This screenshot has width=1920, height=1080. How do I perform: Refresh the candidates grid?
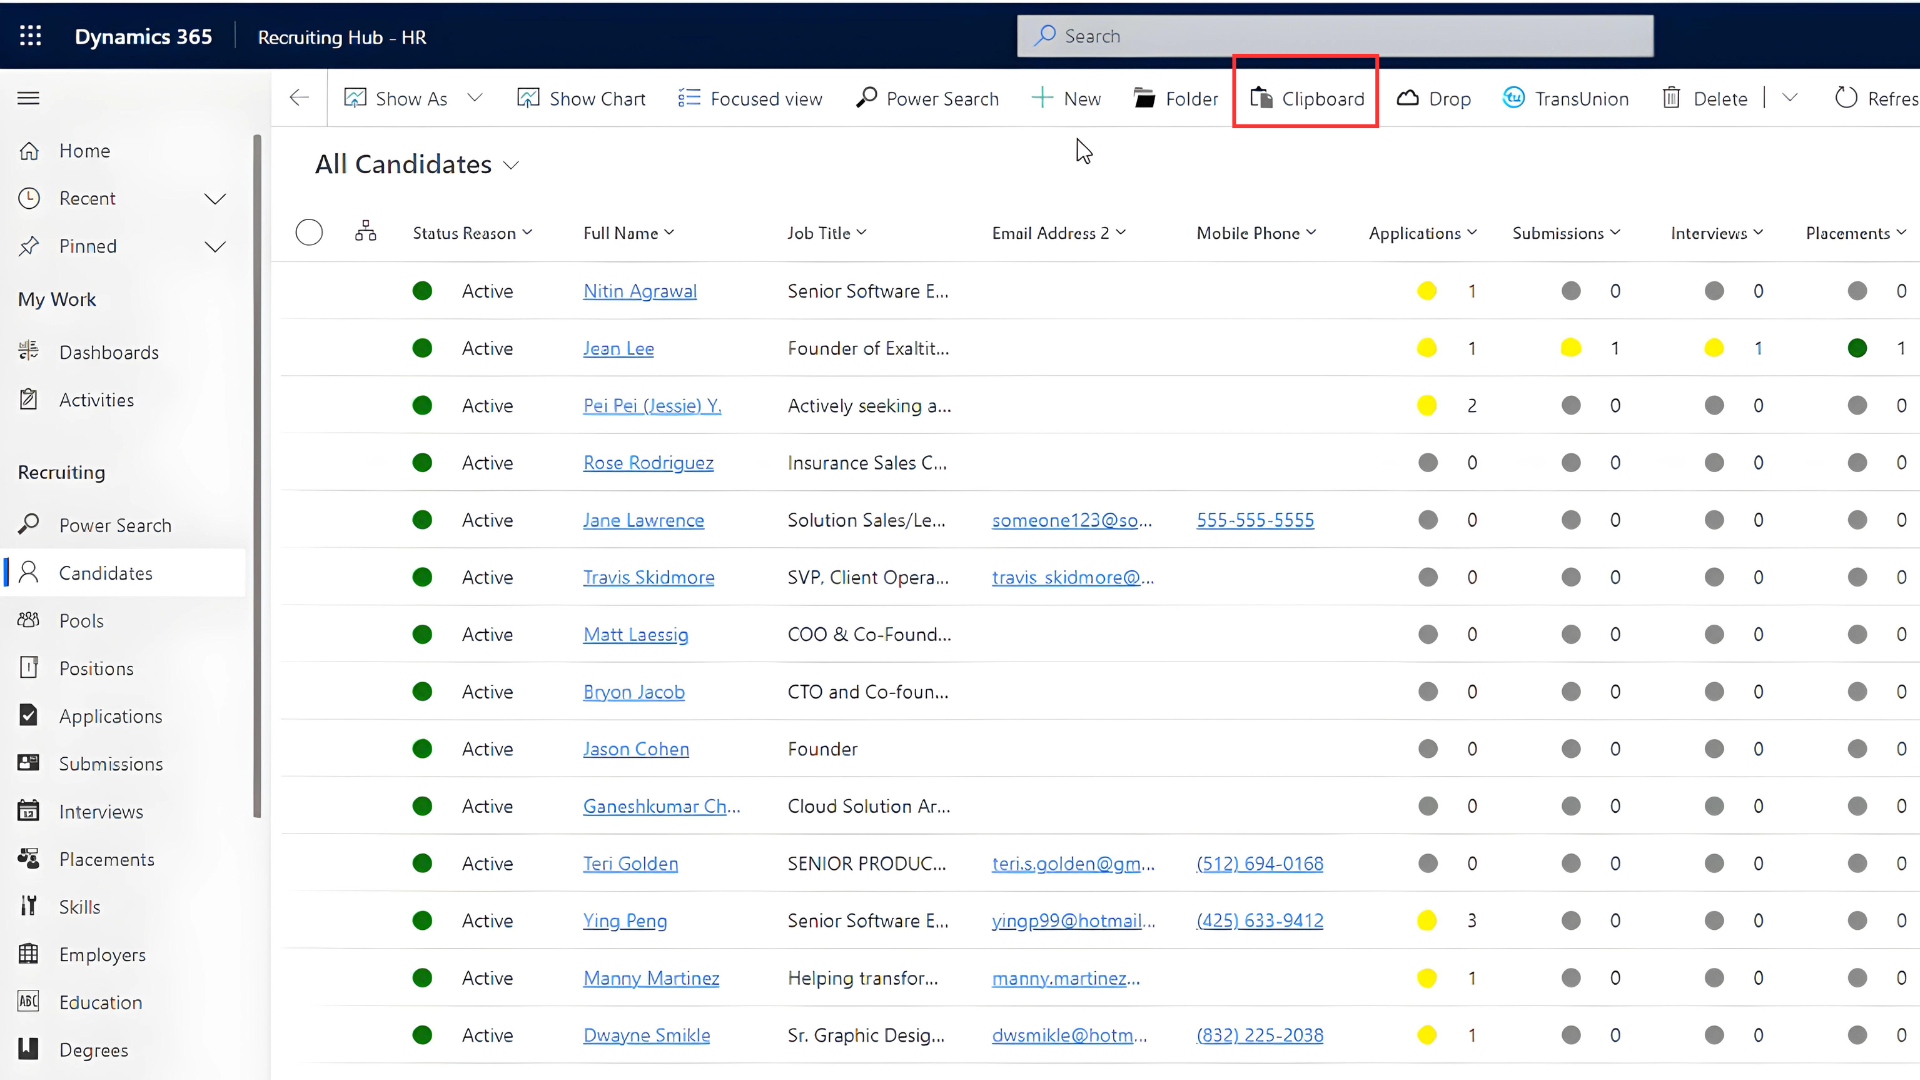pos(1876,98)
